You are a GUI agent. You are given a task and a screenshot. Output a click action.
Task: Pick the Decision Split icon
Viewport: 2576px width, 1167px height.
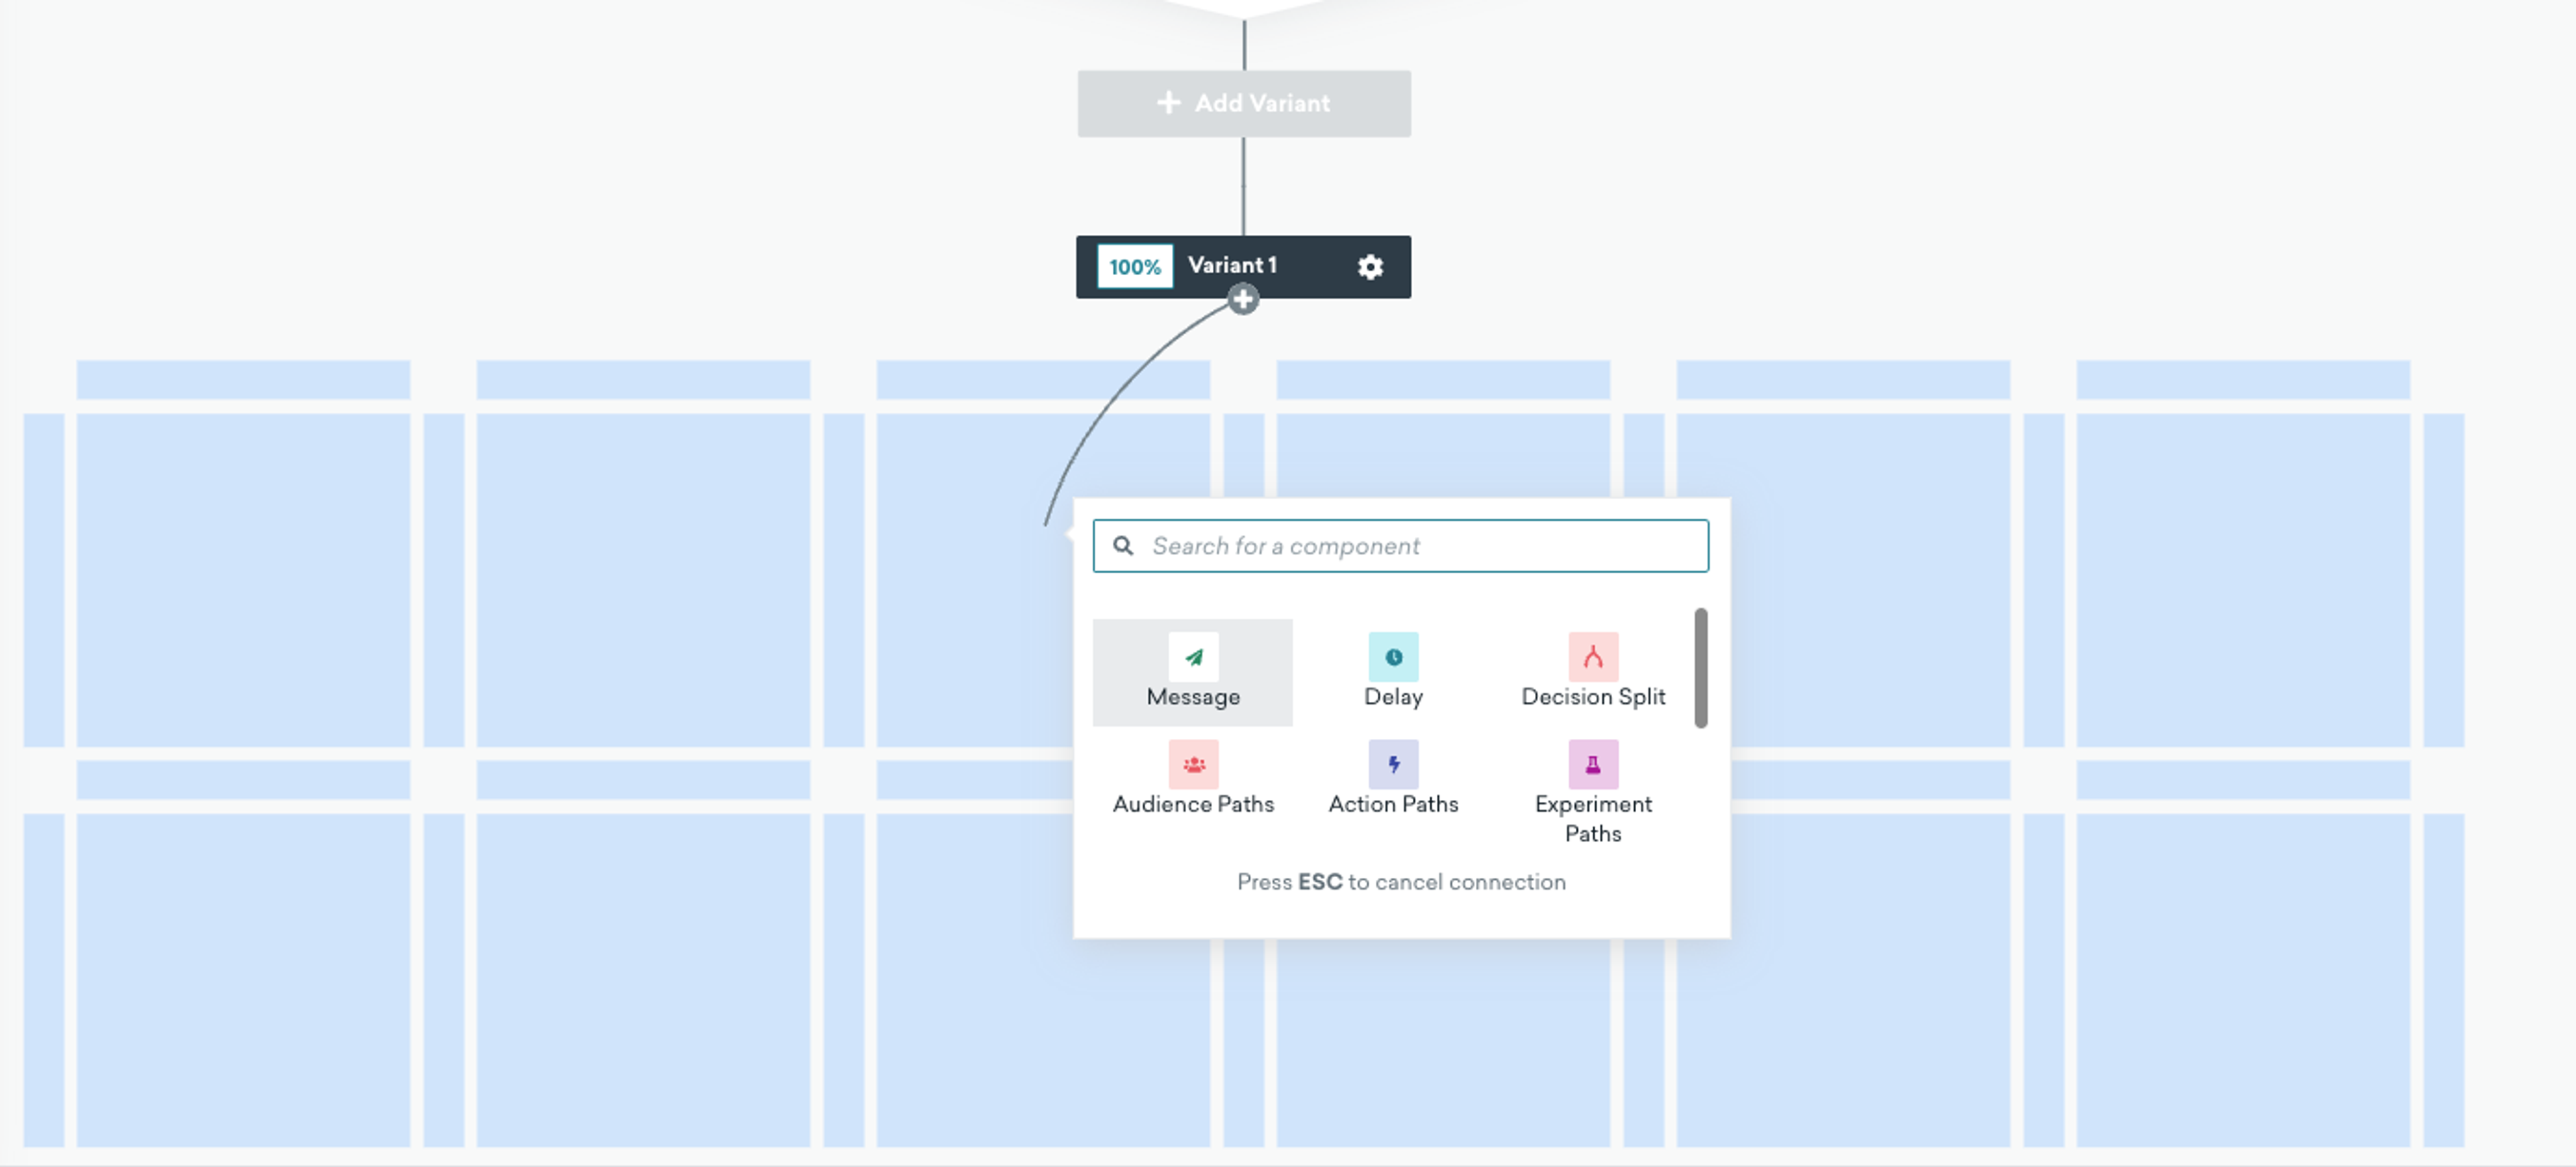(x=1593, y=657)
